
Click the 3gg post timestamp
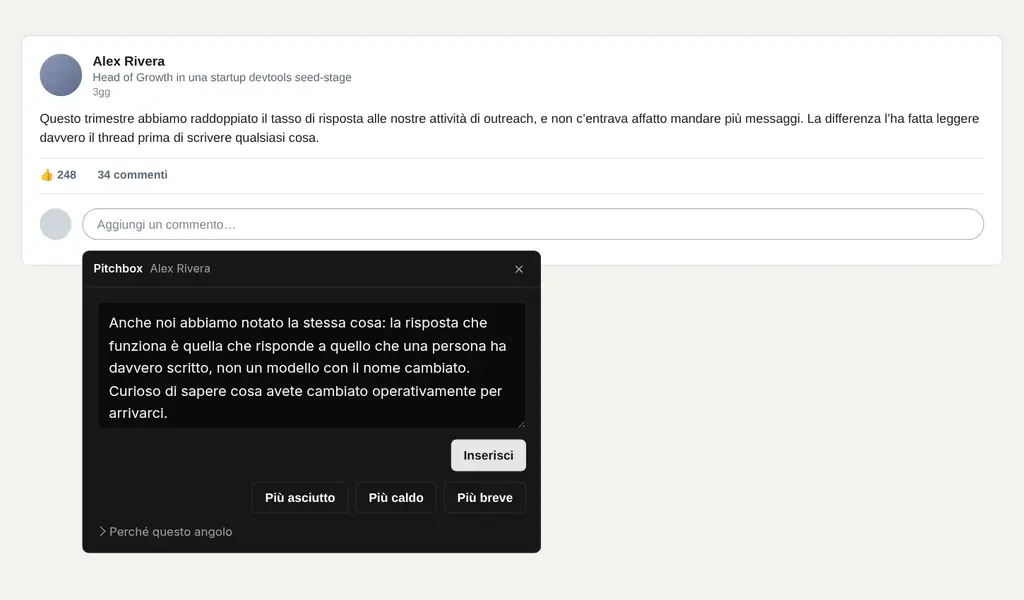pyautogui.click(x=101, y=92)
